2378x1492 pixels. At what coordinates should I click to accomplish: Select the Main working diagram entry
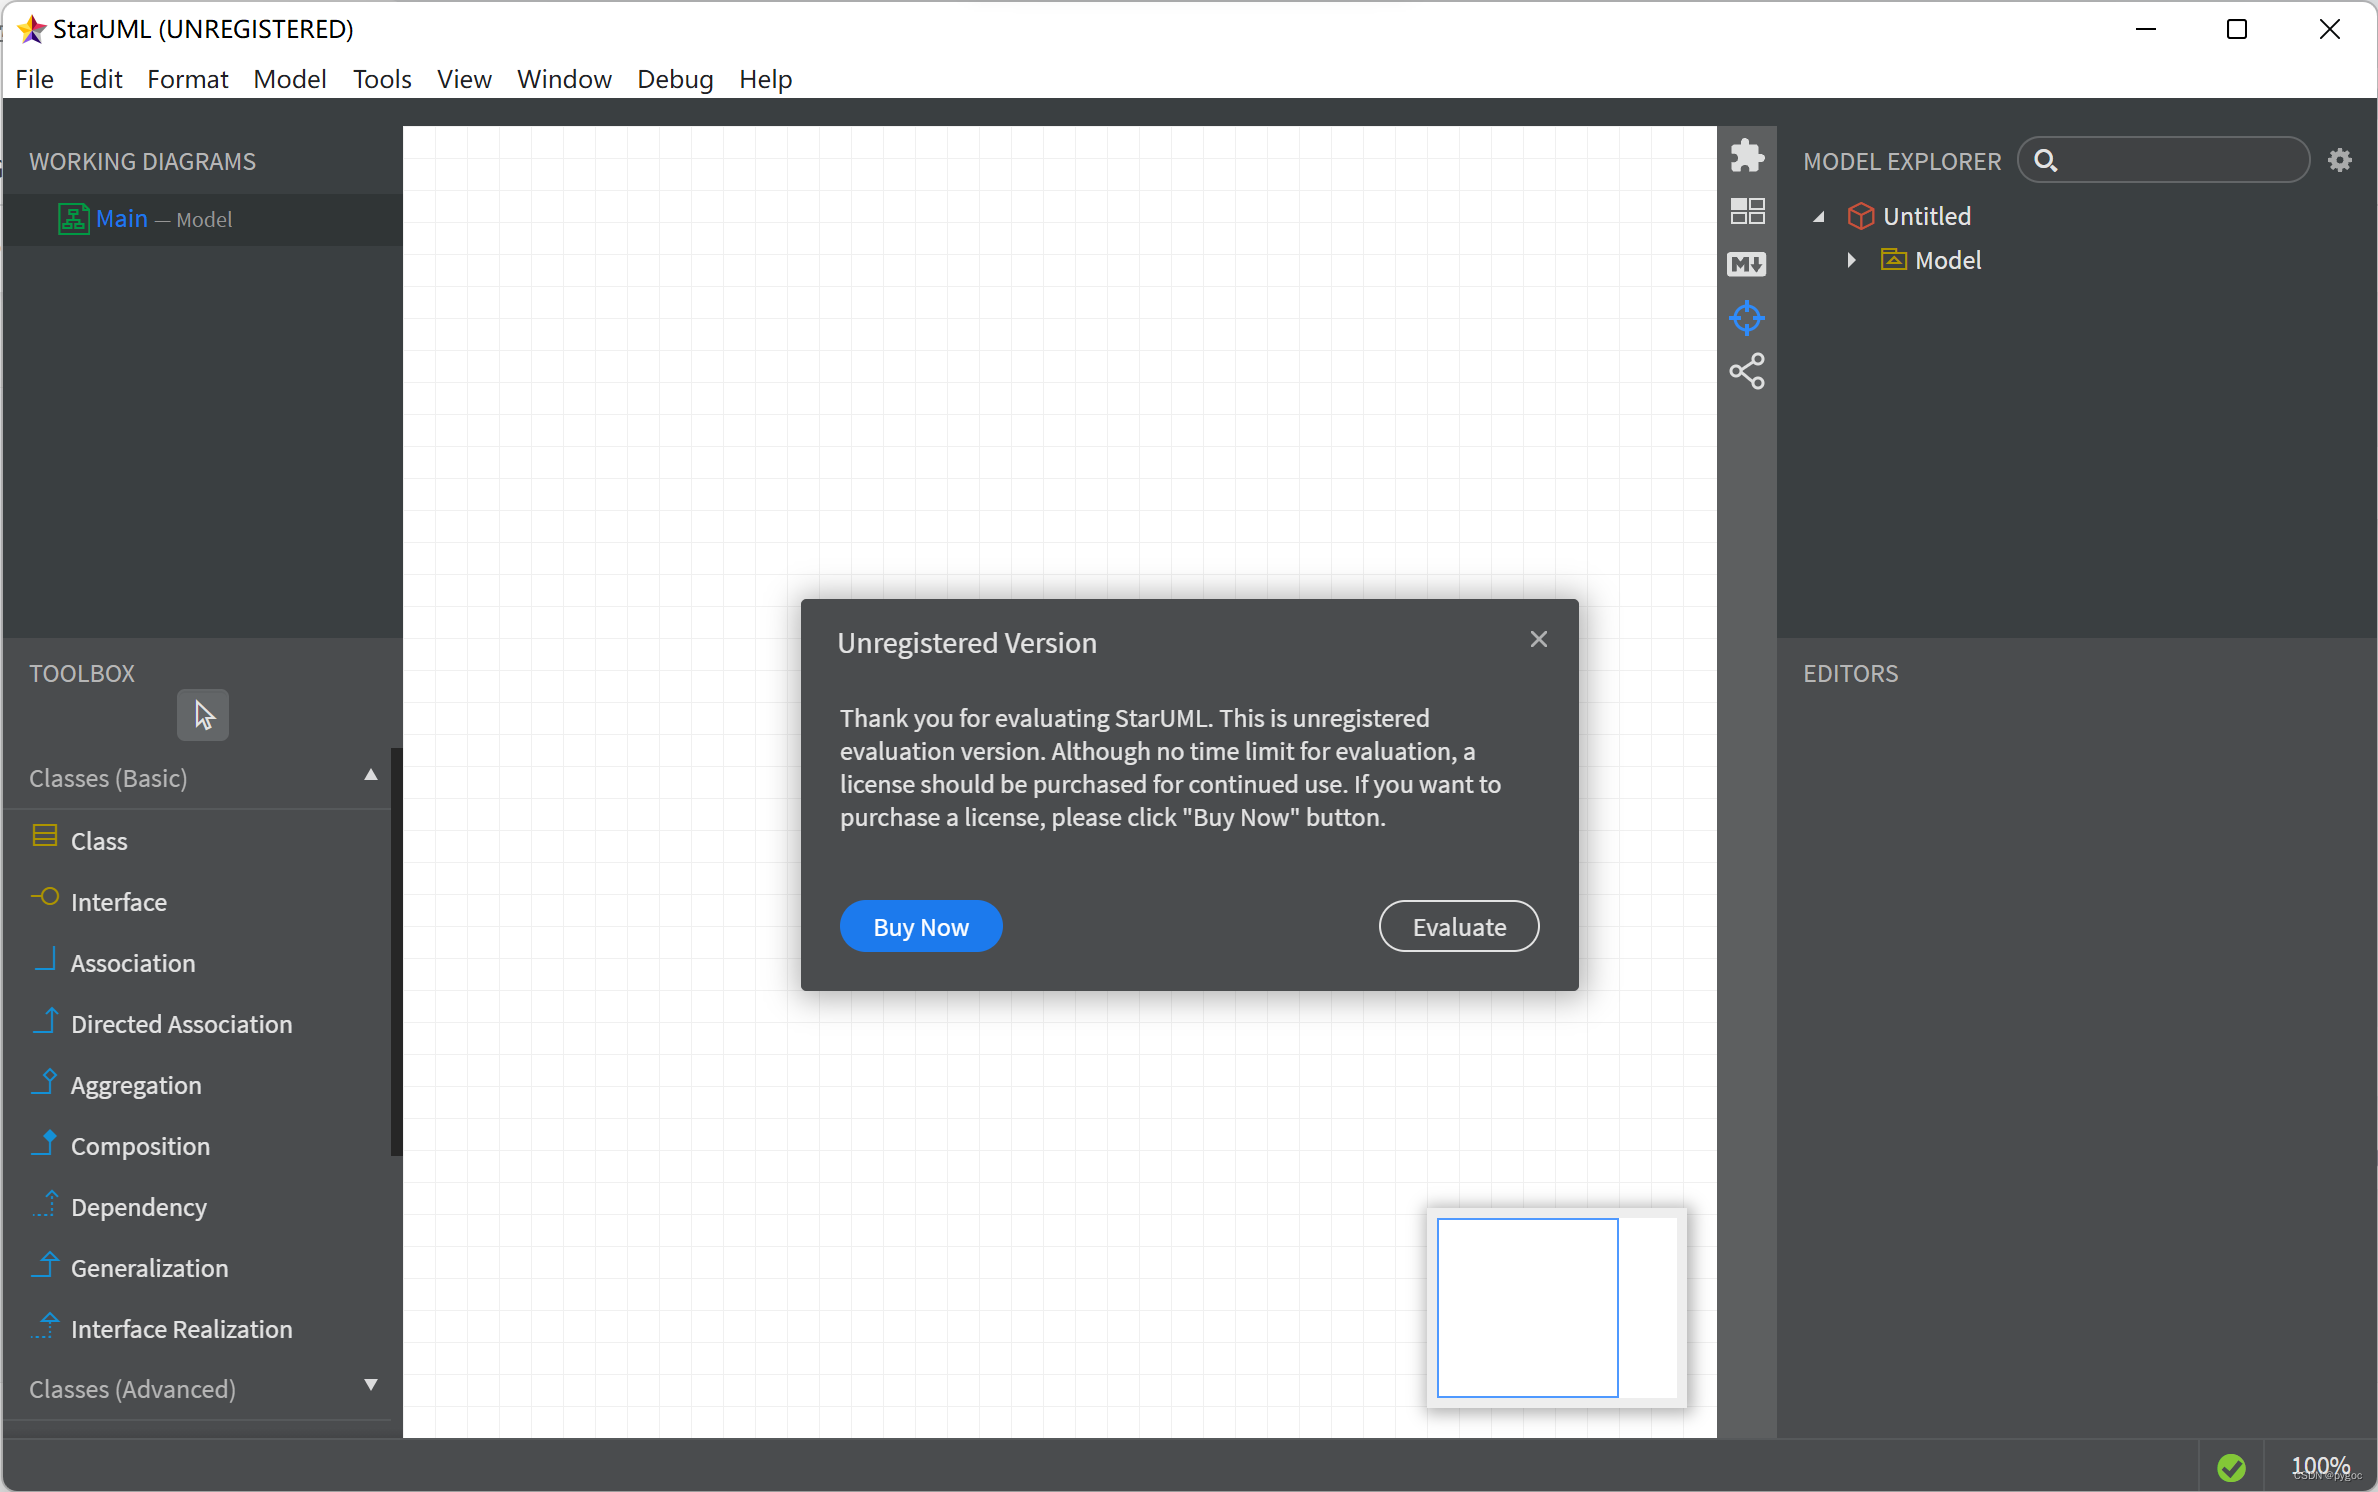click(x=203, y=219)
